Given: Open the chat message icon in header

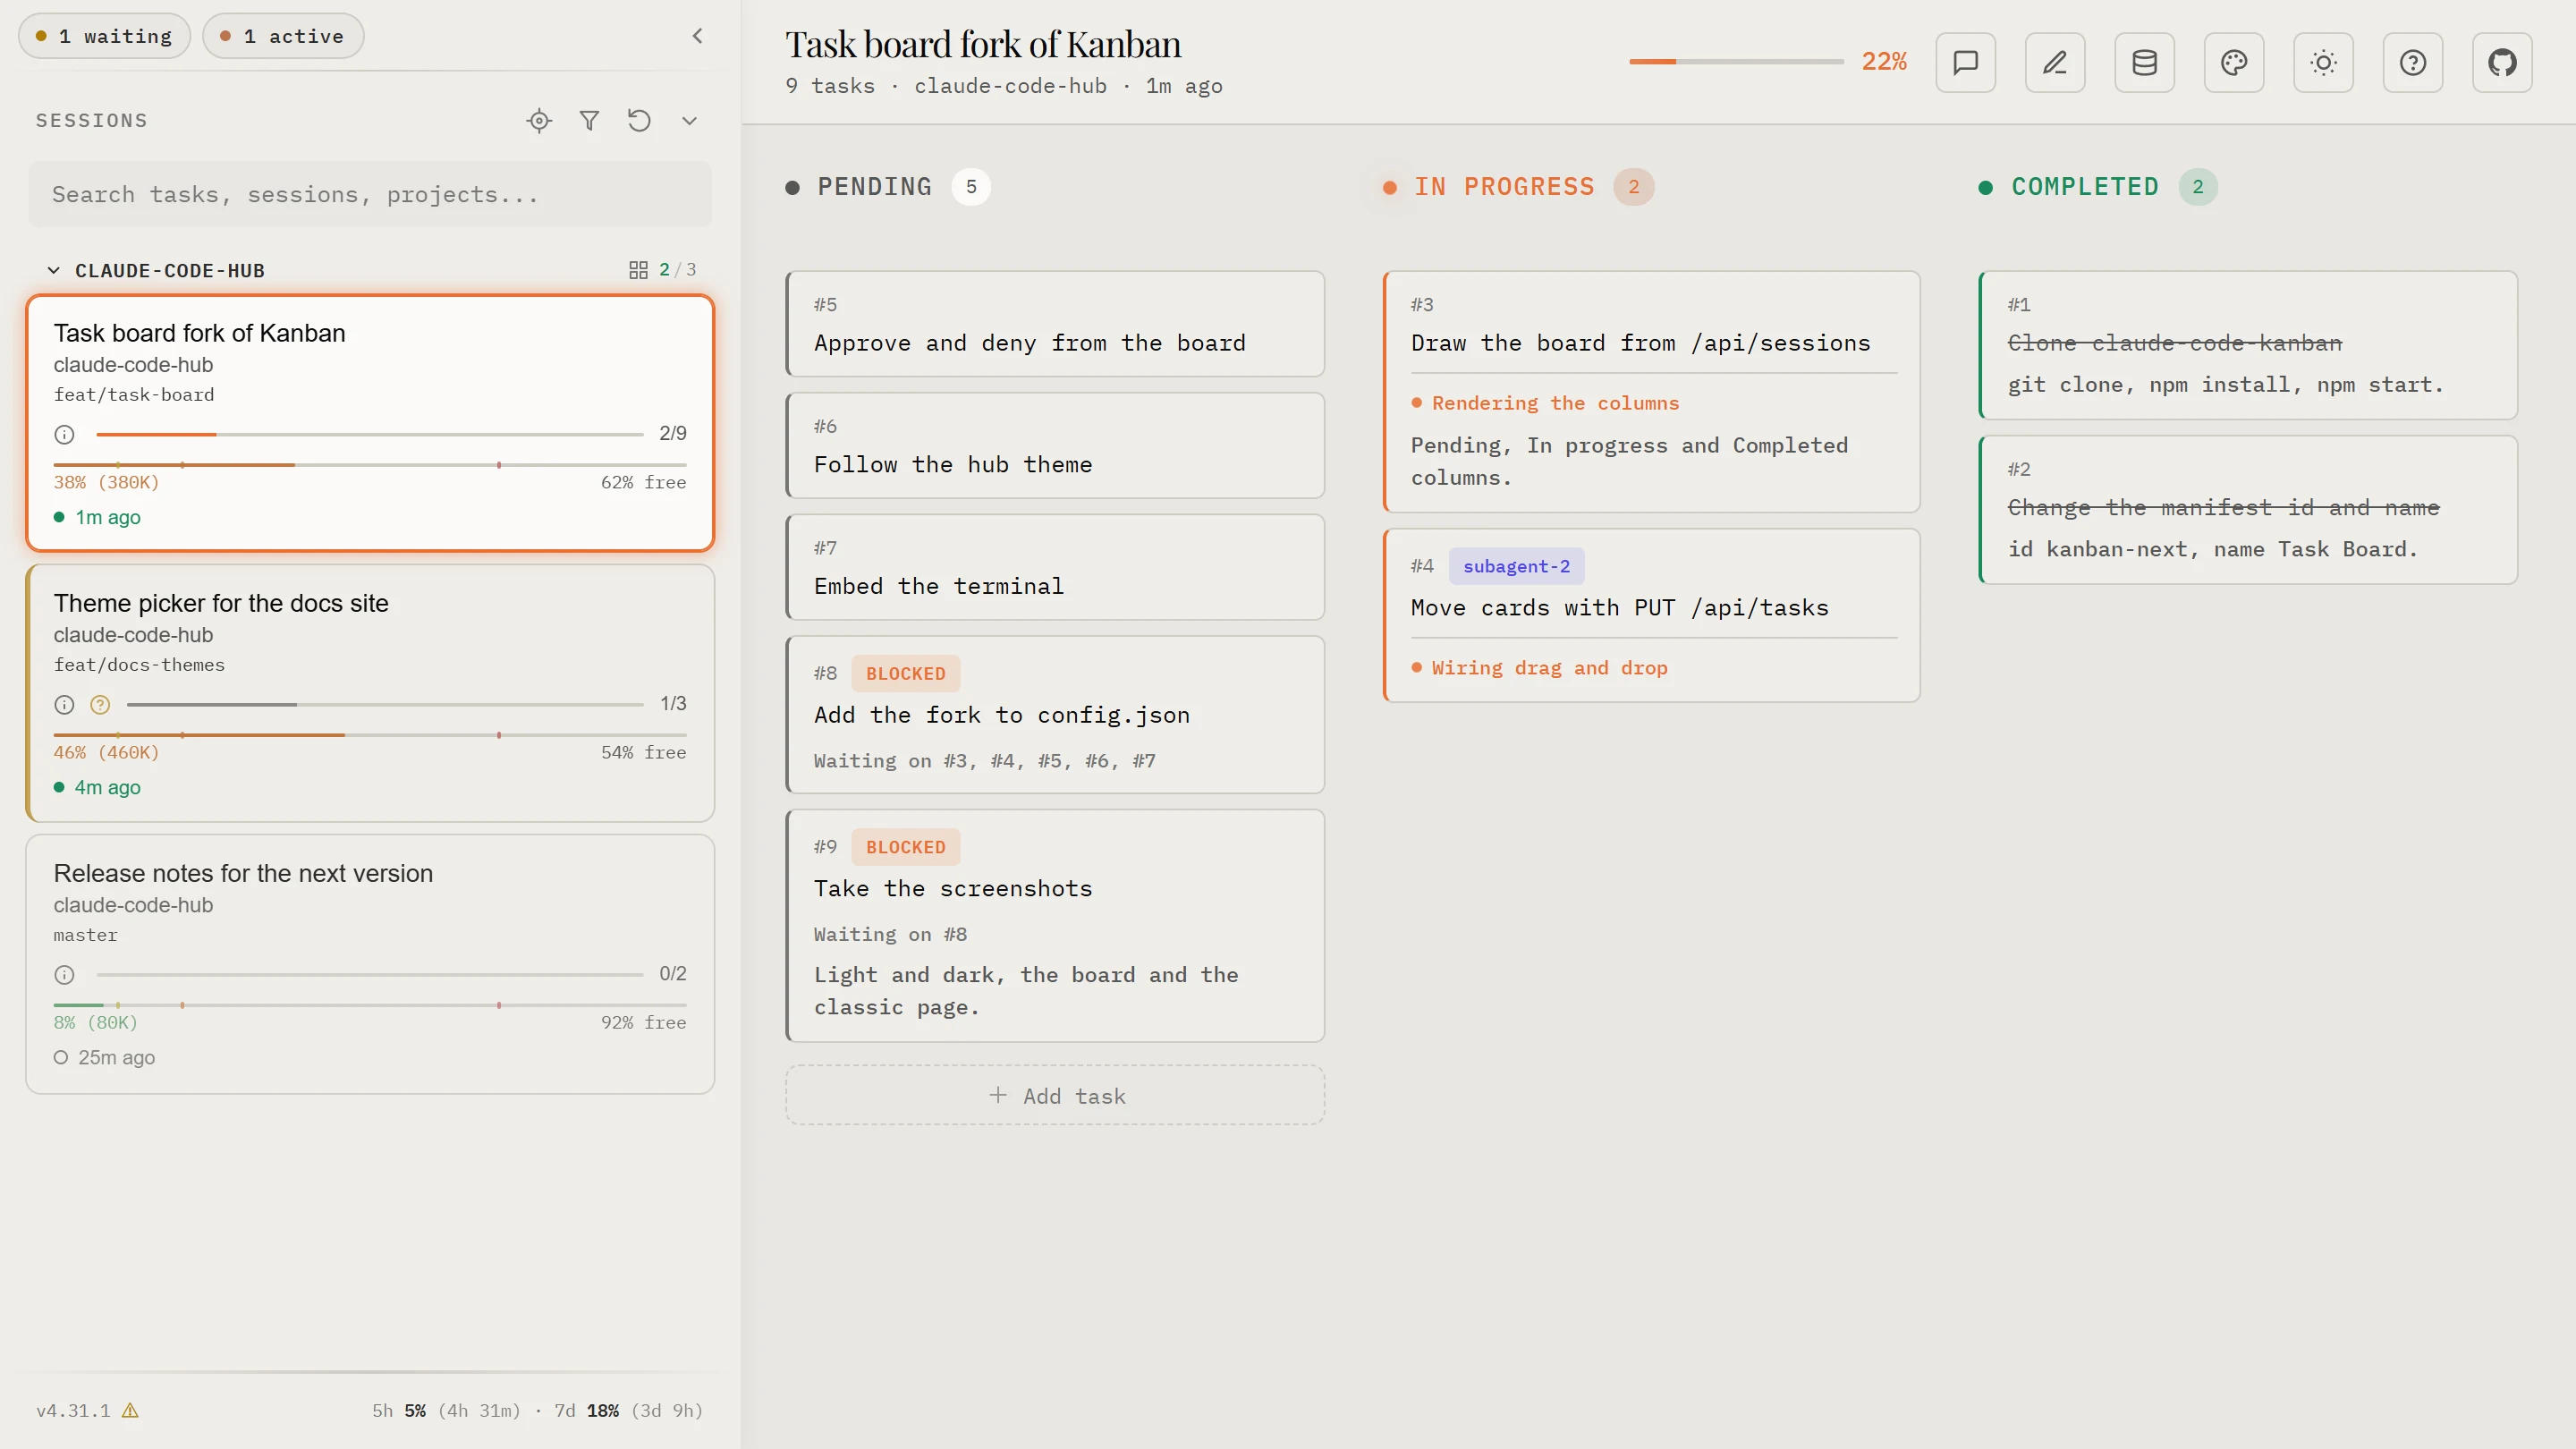Looking at the screenshot, I should [x=1965, y=62].
